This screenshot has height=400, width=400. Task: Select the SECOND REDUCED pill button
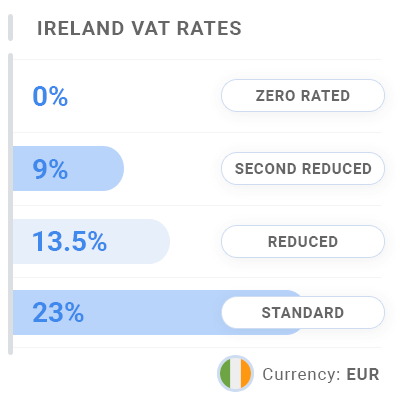coord(303,169)
